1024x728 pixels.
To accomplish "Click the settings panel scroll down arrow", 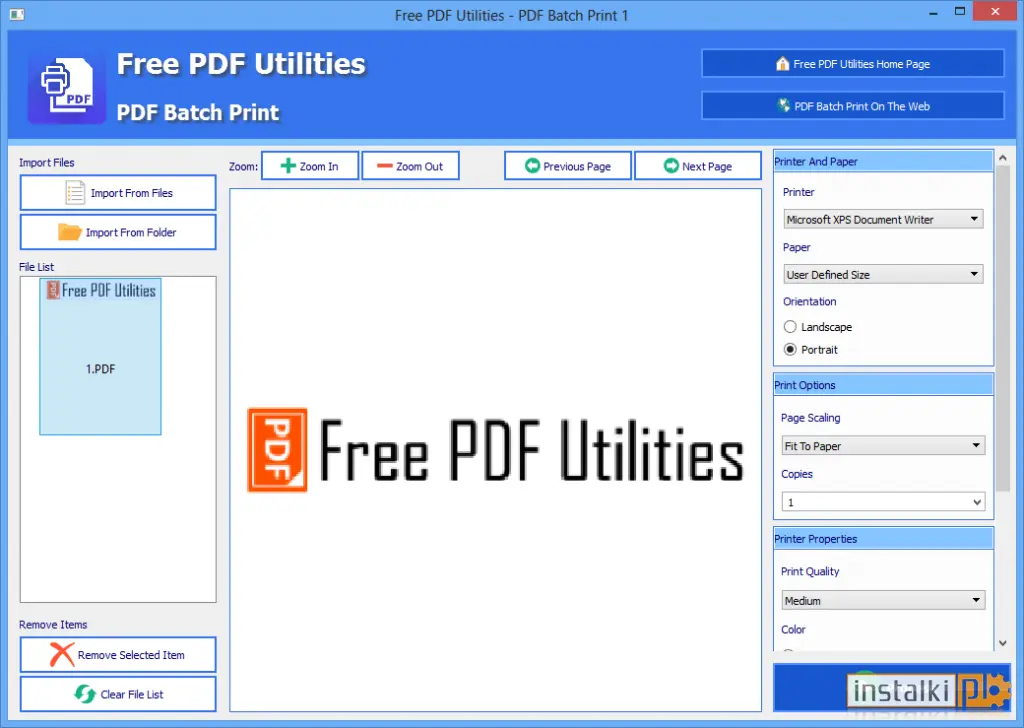I will click(x=1003, y=643).
